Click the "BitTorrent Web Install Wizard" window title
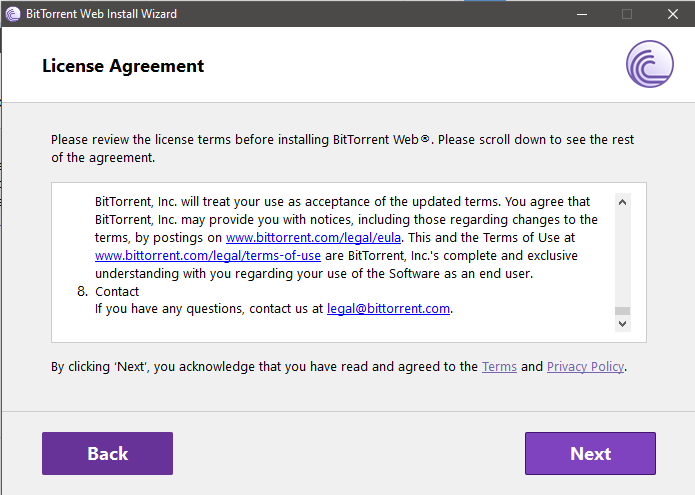Viewport: 695px width, 495px height. coord(101,14)
